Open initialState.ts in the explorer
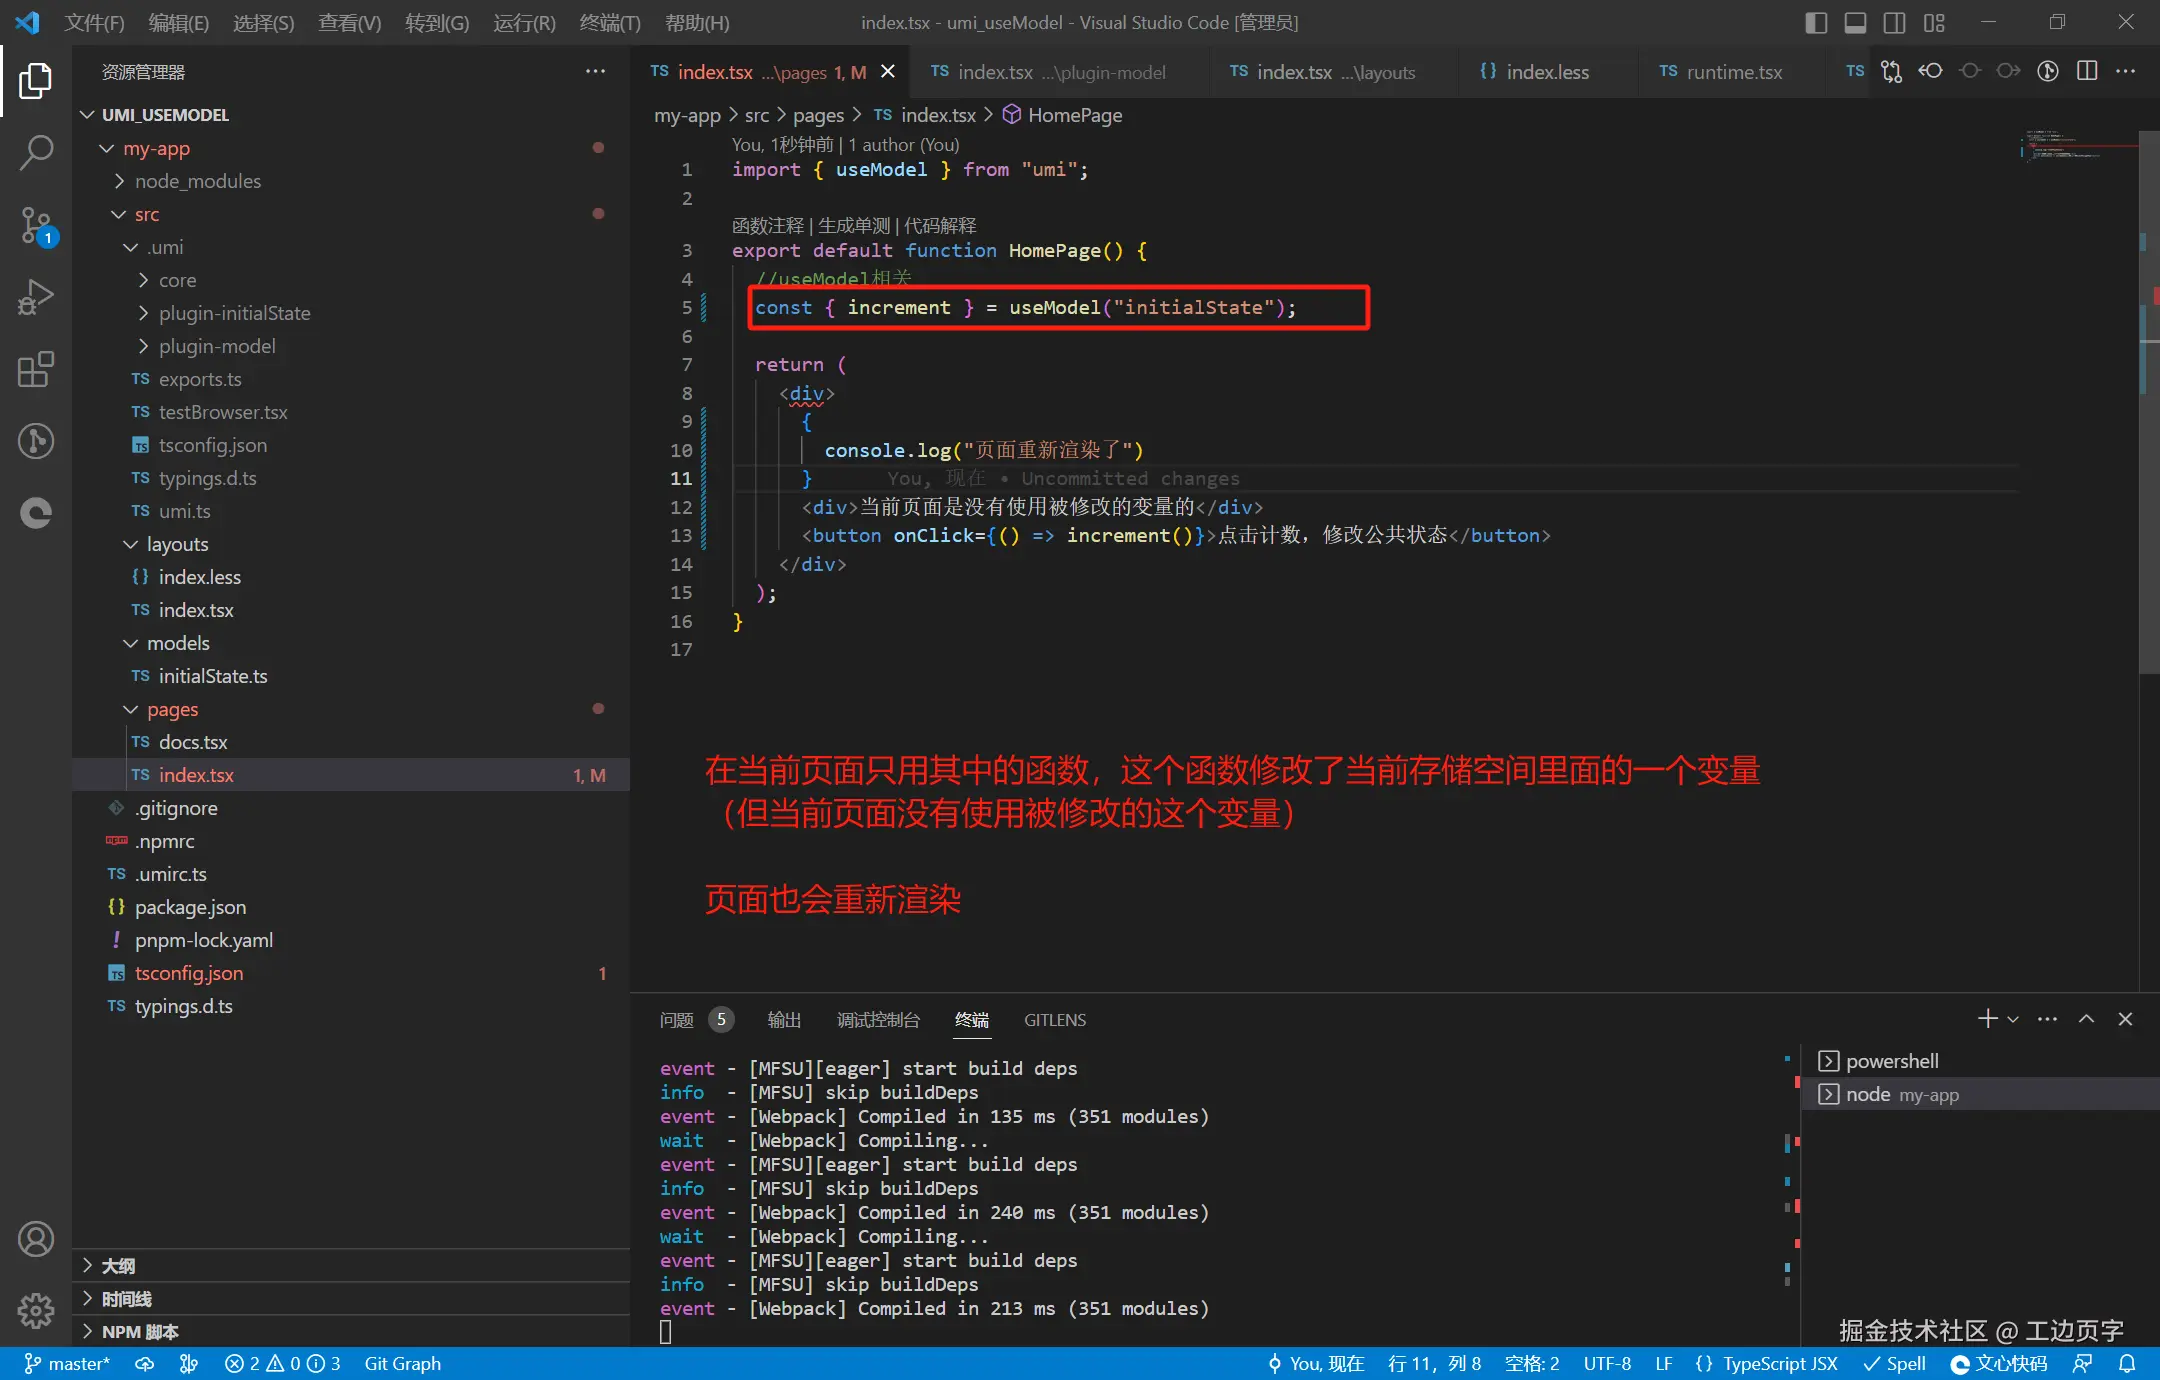 [x=212, y=676]
